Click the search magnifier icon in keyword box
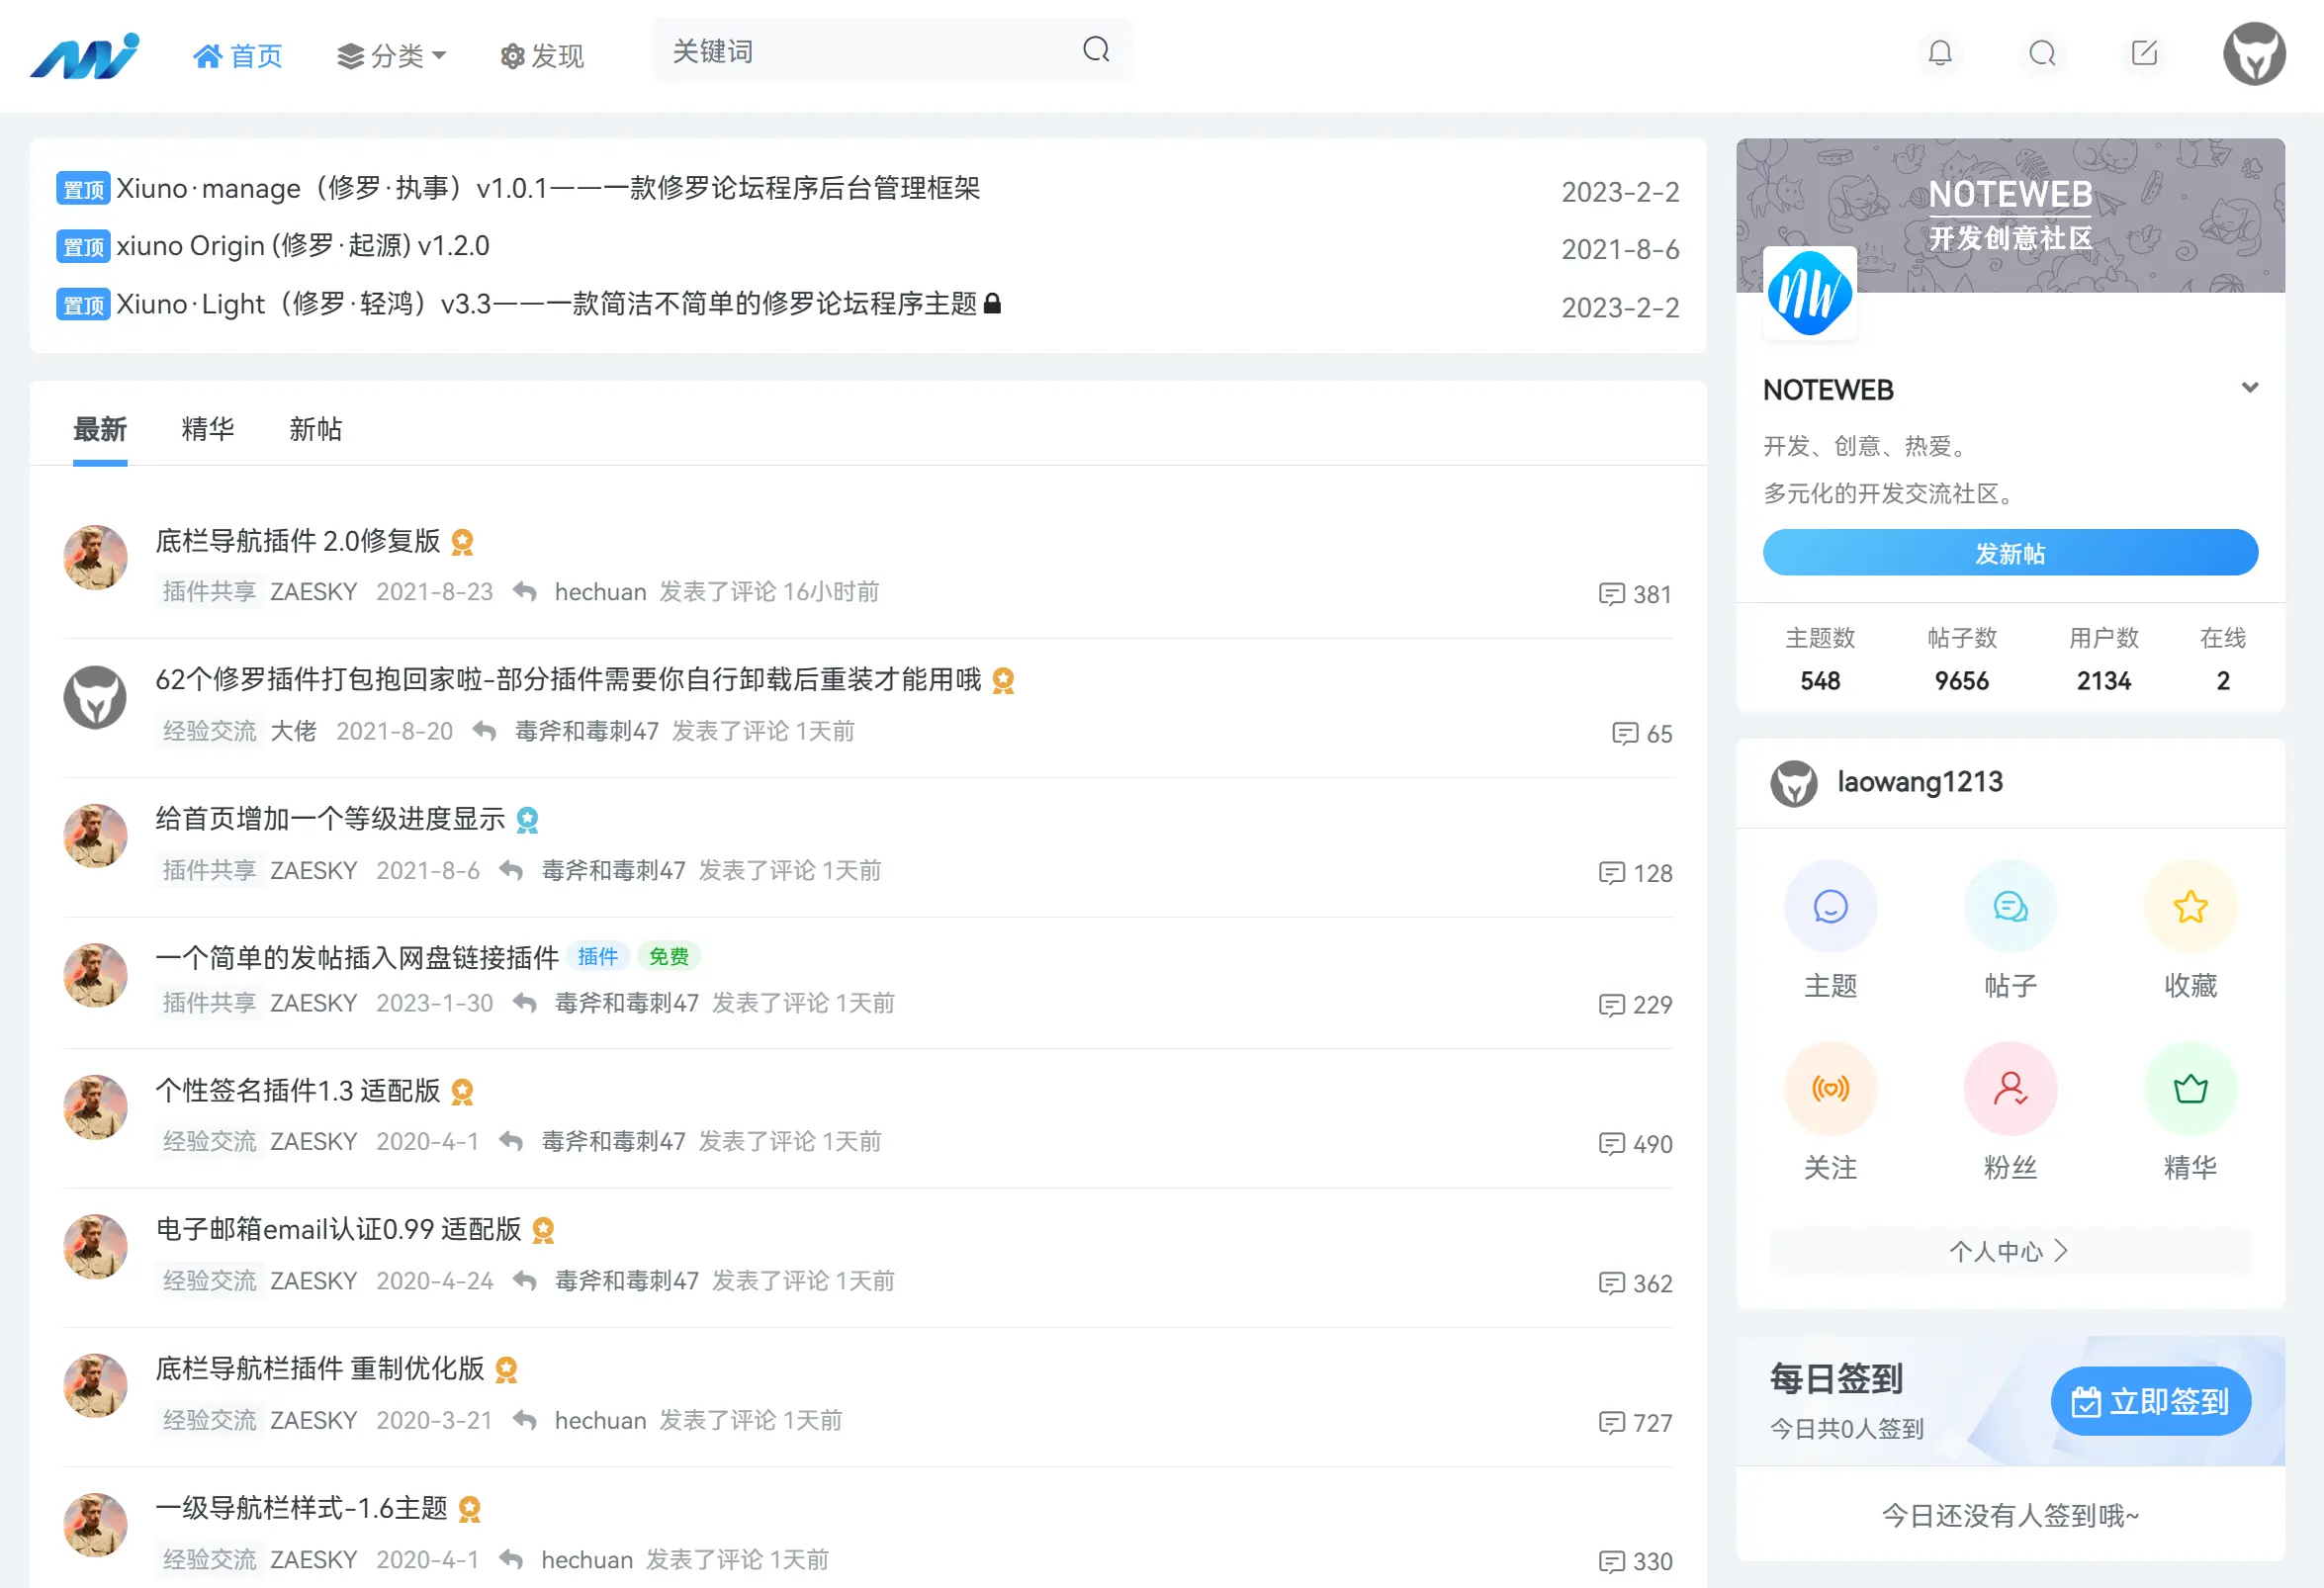 click(x=1096, y=50)
